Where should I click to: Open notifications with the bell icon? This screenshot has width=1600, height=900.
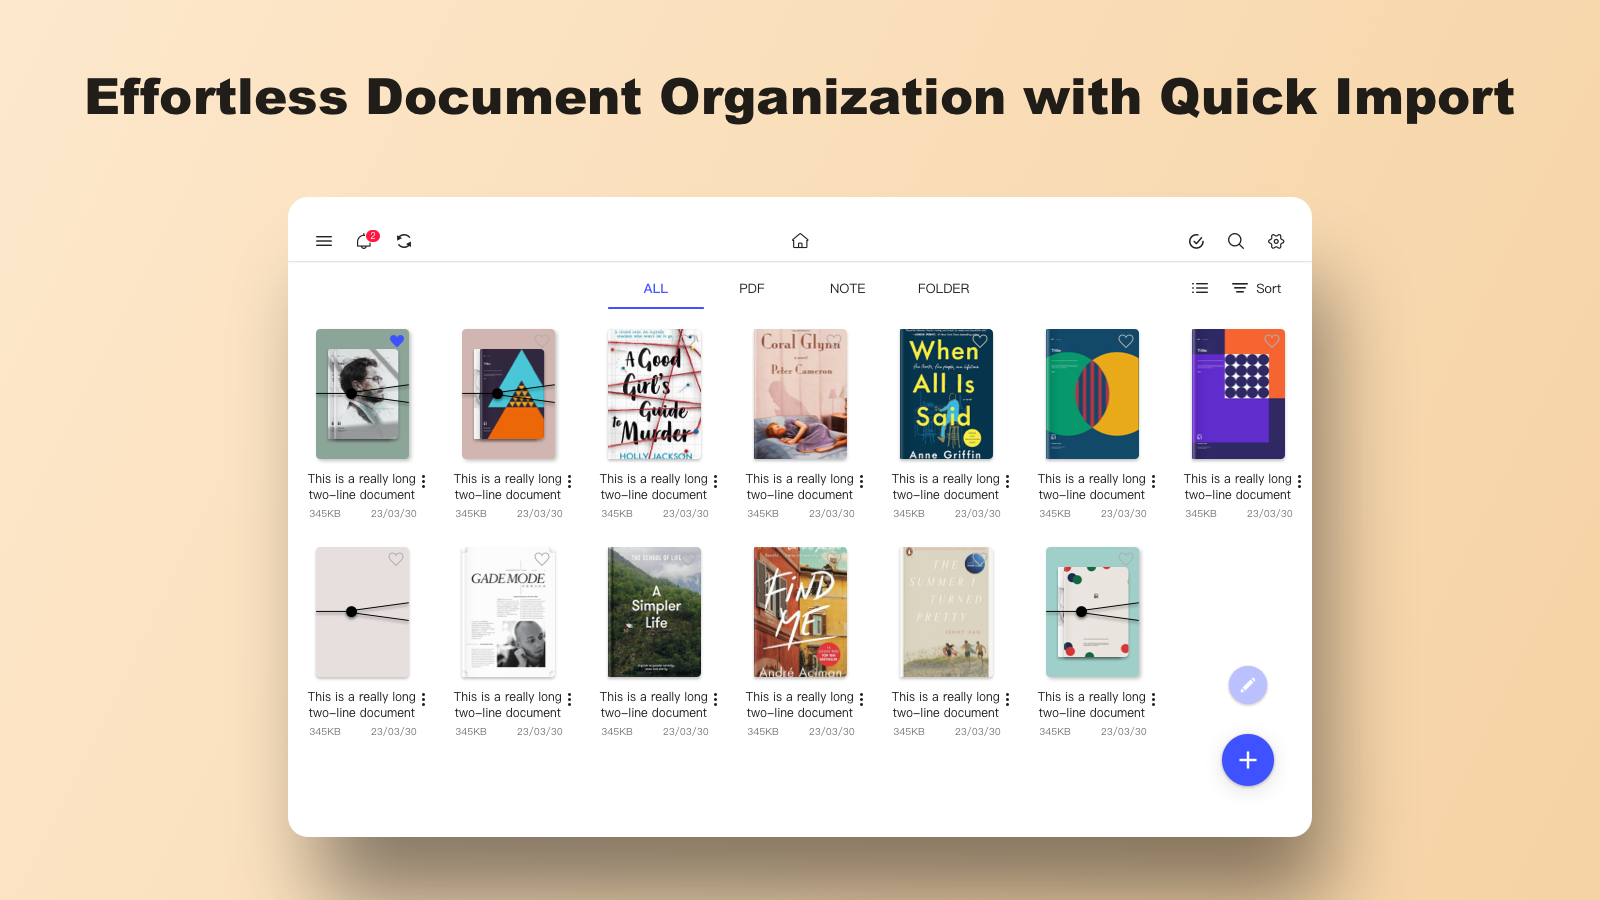pos(363,241)
